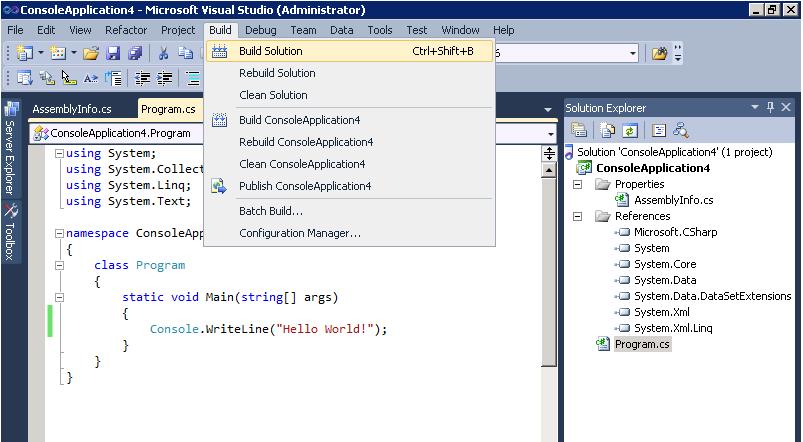The width and height of the screenshot is (803, 442).
Task: Collapse the using directives outlining block
Action: 59,153
